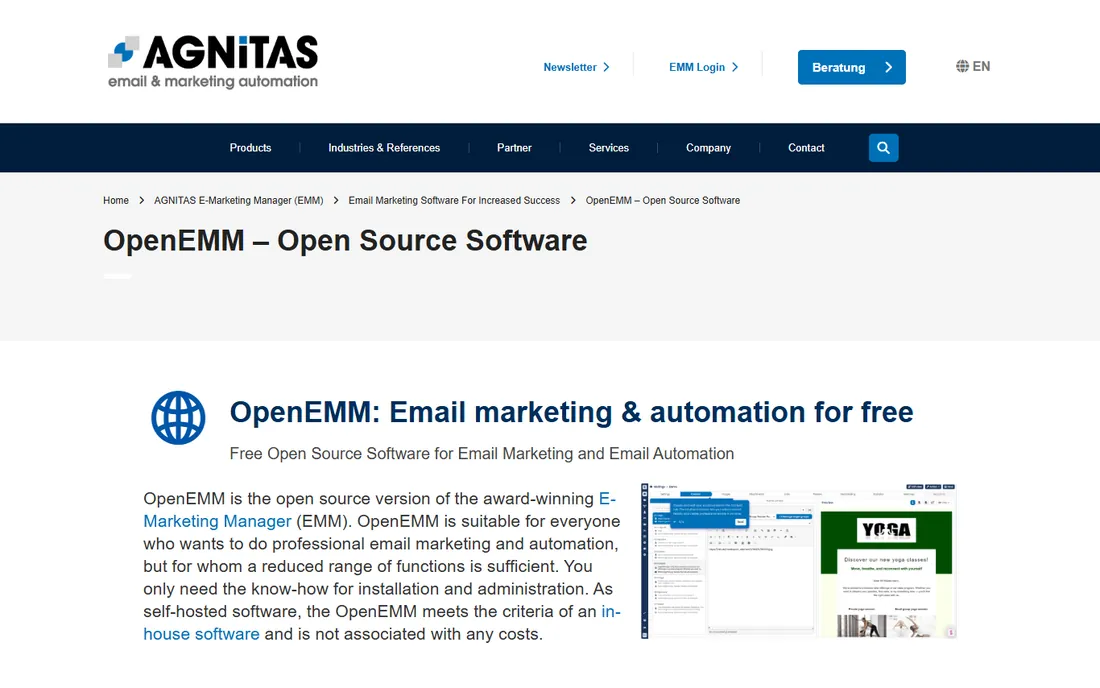The image size is (1100, 688).
Task: Open the Newsletter link
Action: click(x=576, y=67)
